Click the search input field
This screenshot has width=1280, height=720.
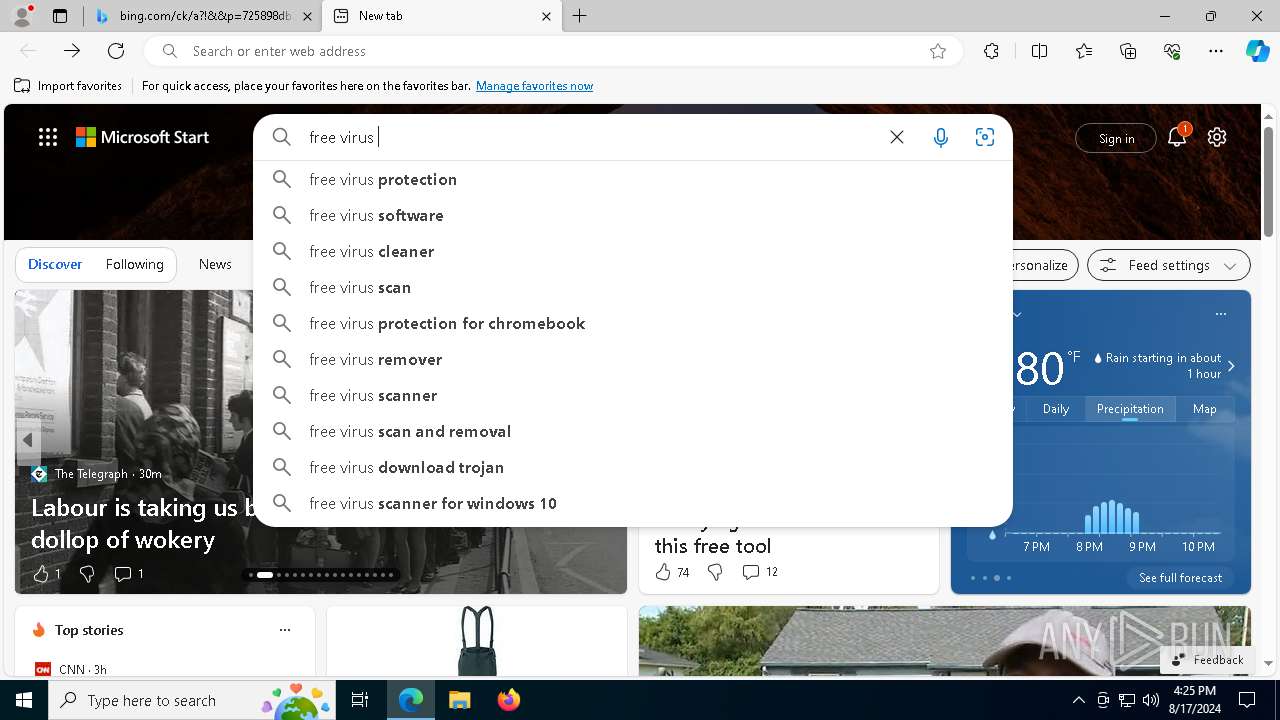590,137
